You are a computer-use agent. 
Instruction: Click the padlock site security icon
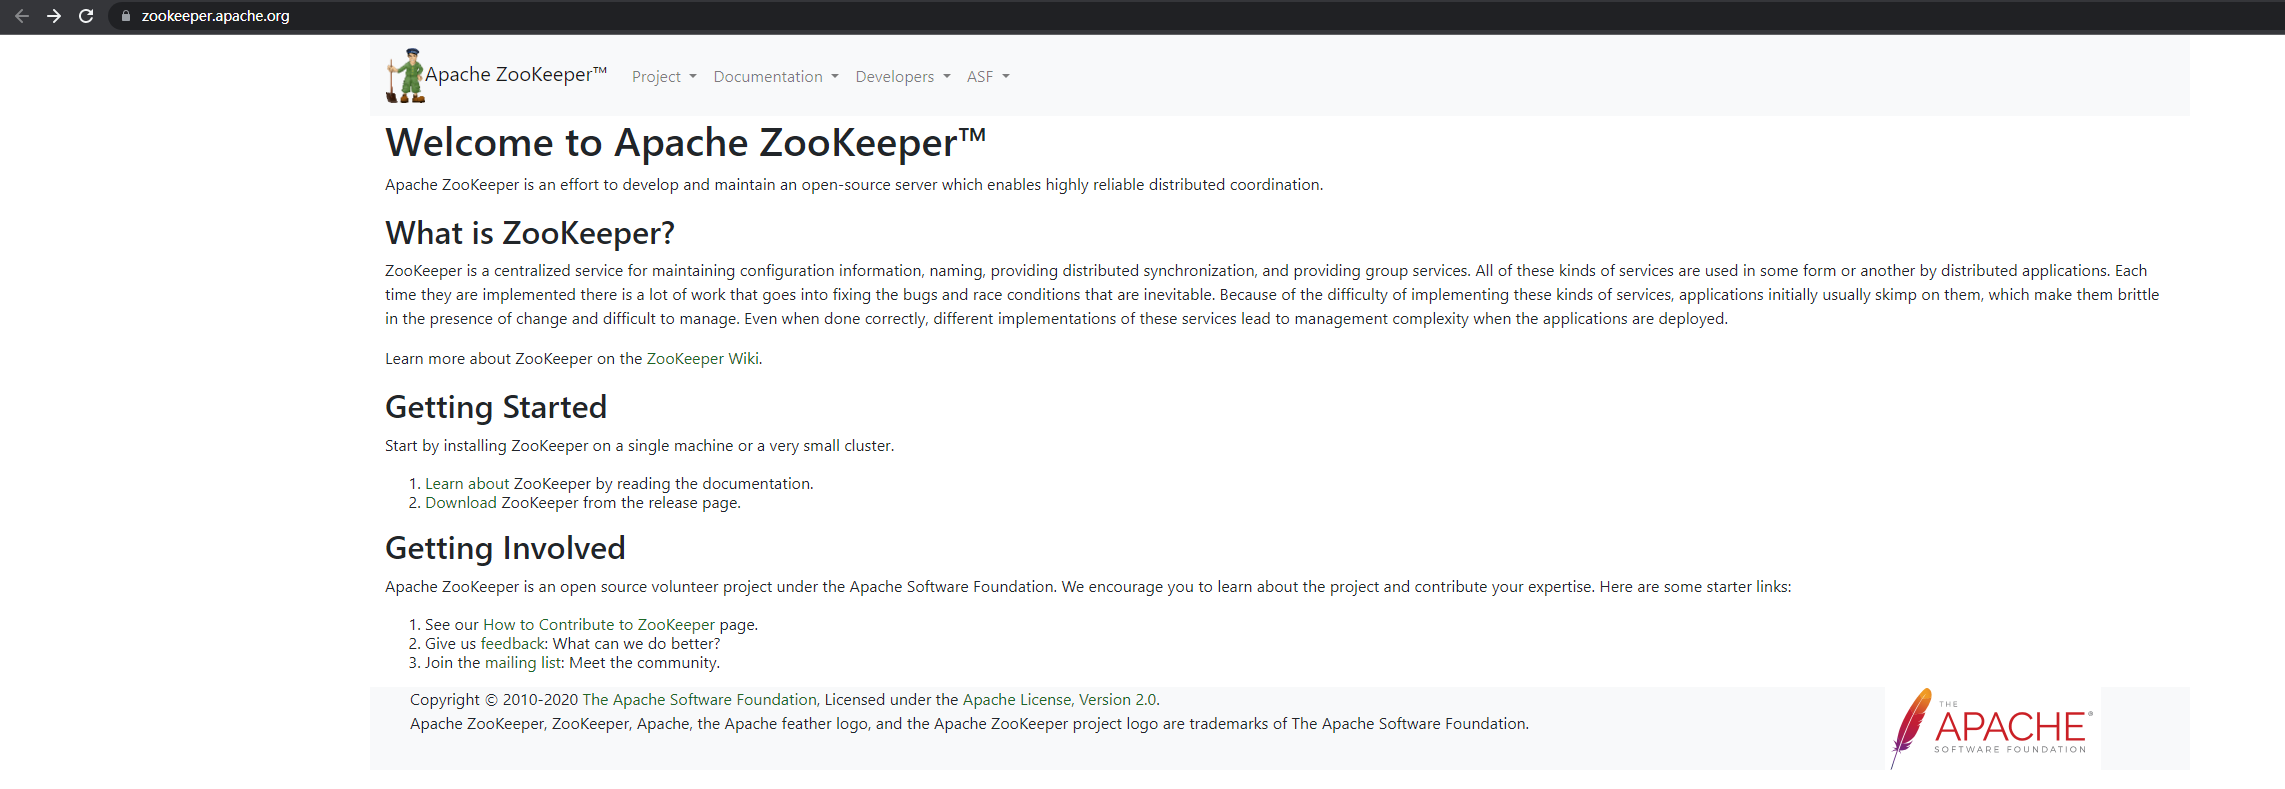126,16
